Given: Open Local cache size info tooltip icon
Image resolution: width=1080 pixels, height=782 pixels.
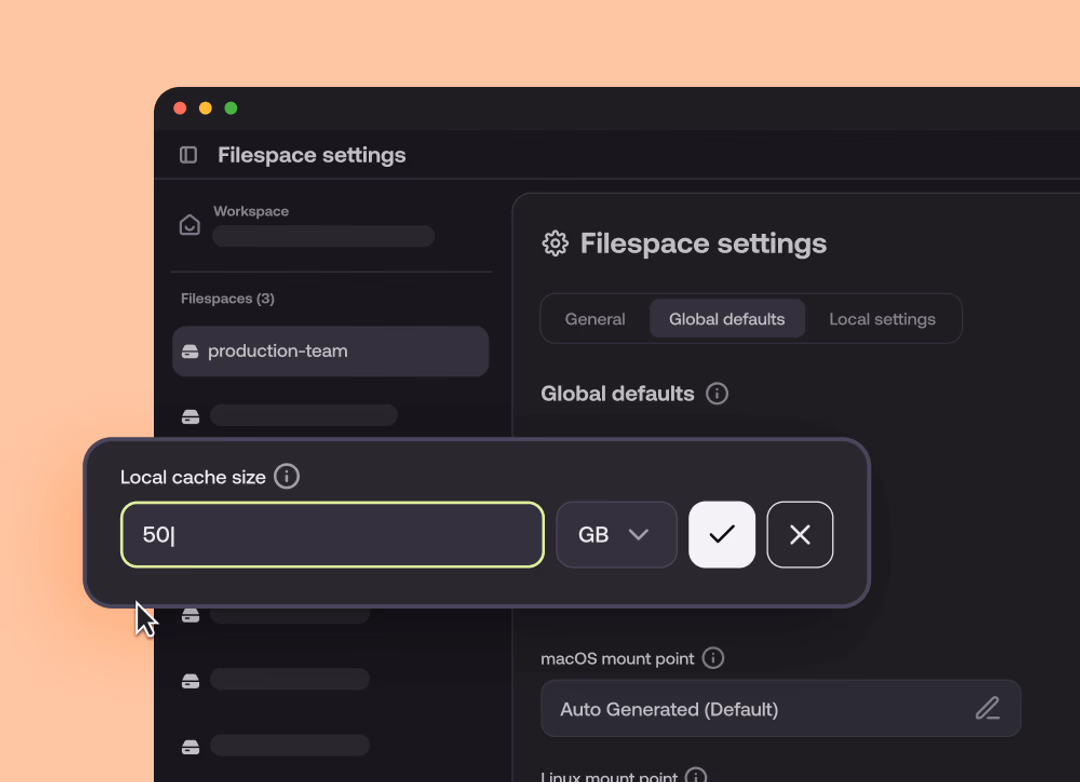Looking at the screenshot, I should (287, 477).
